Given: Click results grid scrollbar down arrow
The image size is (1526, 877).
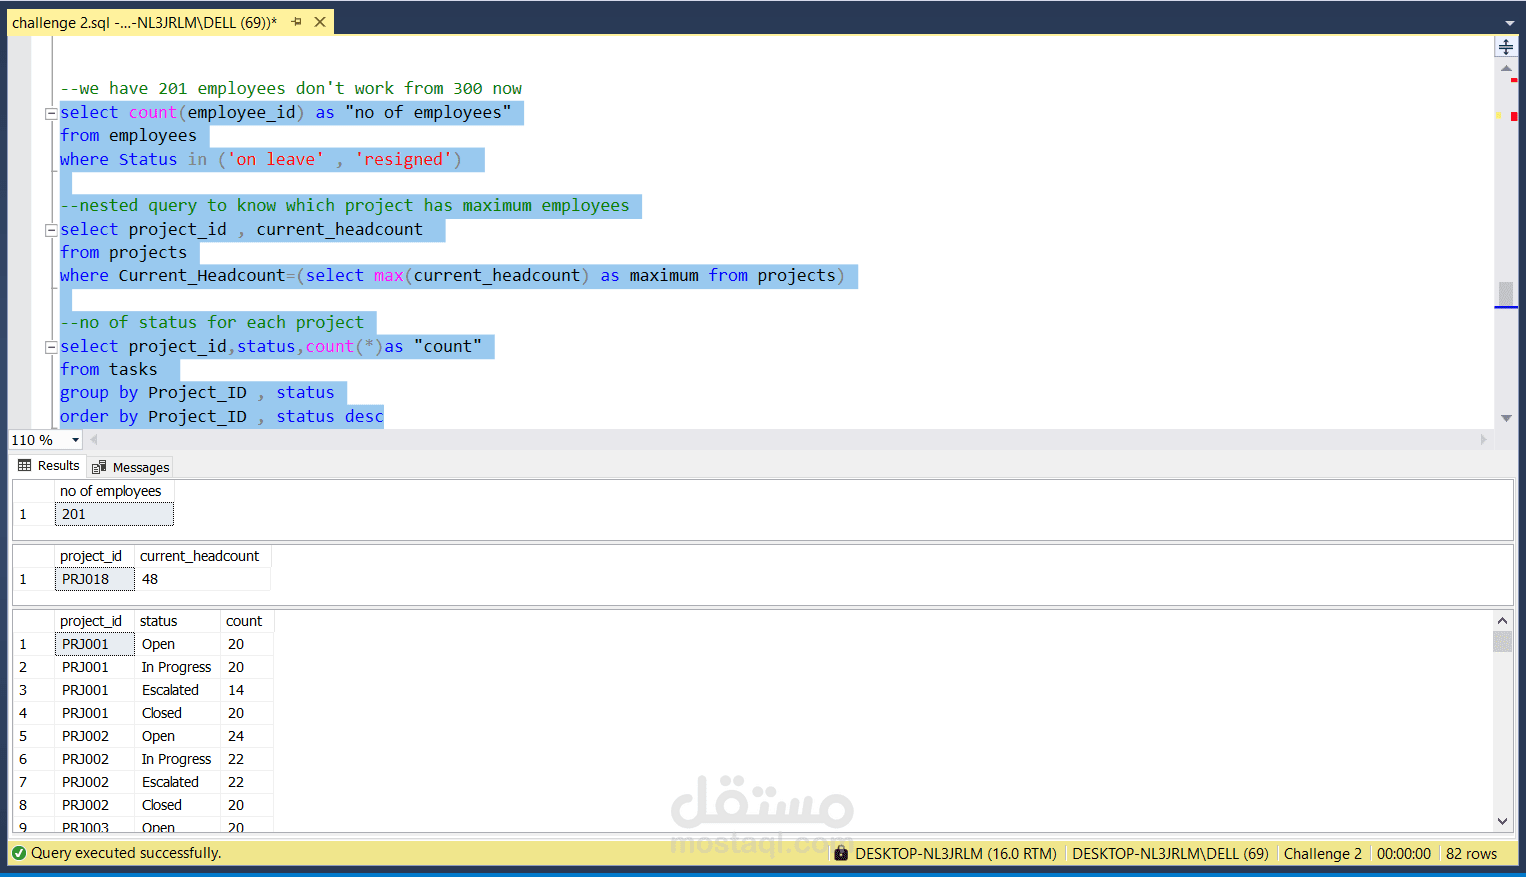Looking at the screenshot, I should point(1502,821).
